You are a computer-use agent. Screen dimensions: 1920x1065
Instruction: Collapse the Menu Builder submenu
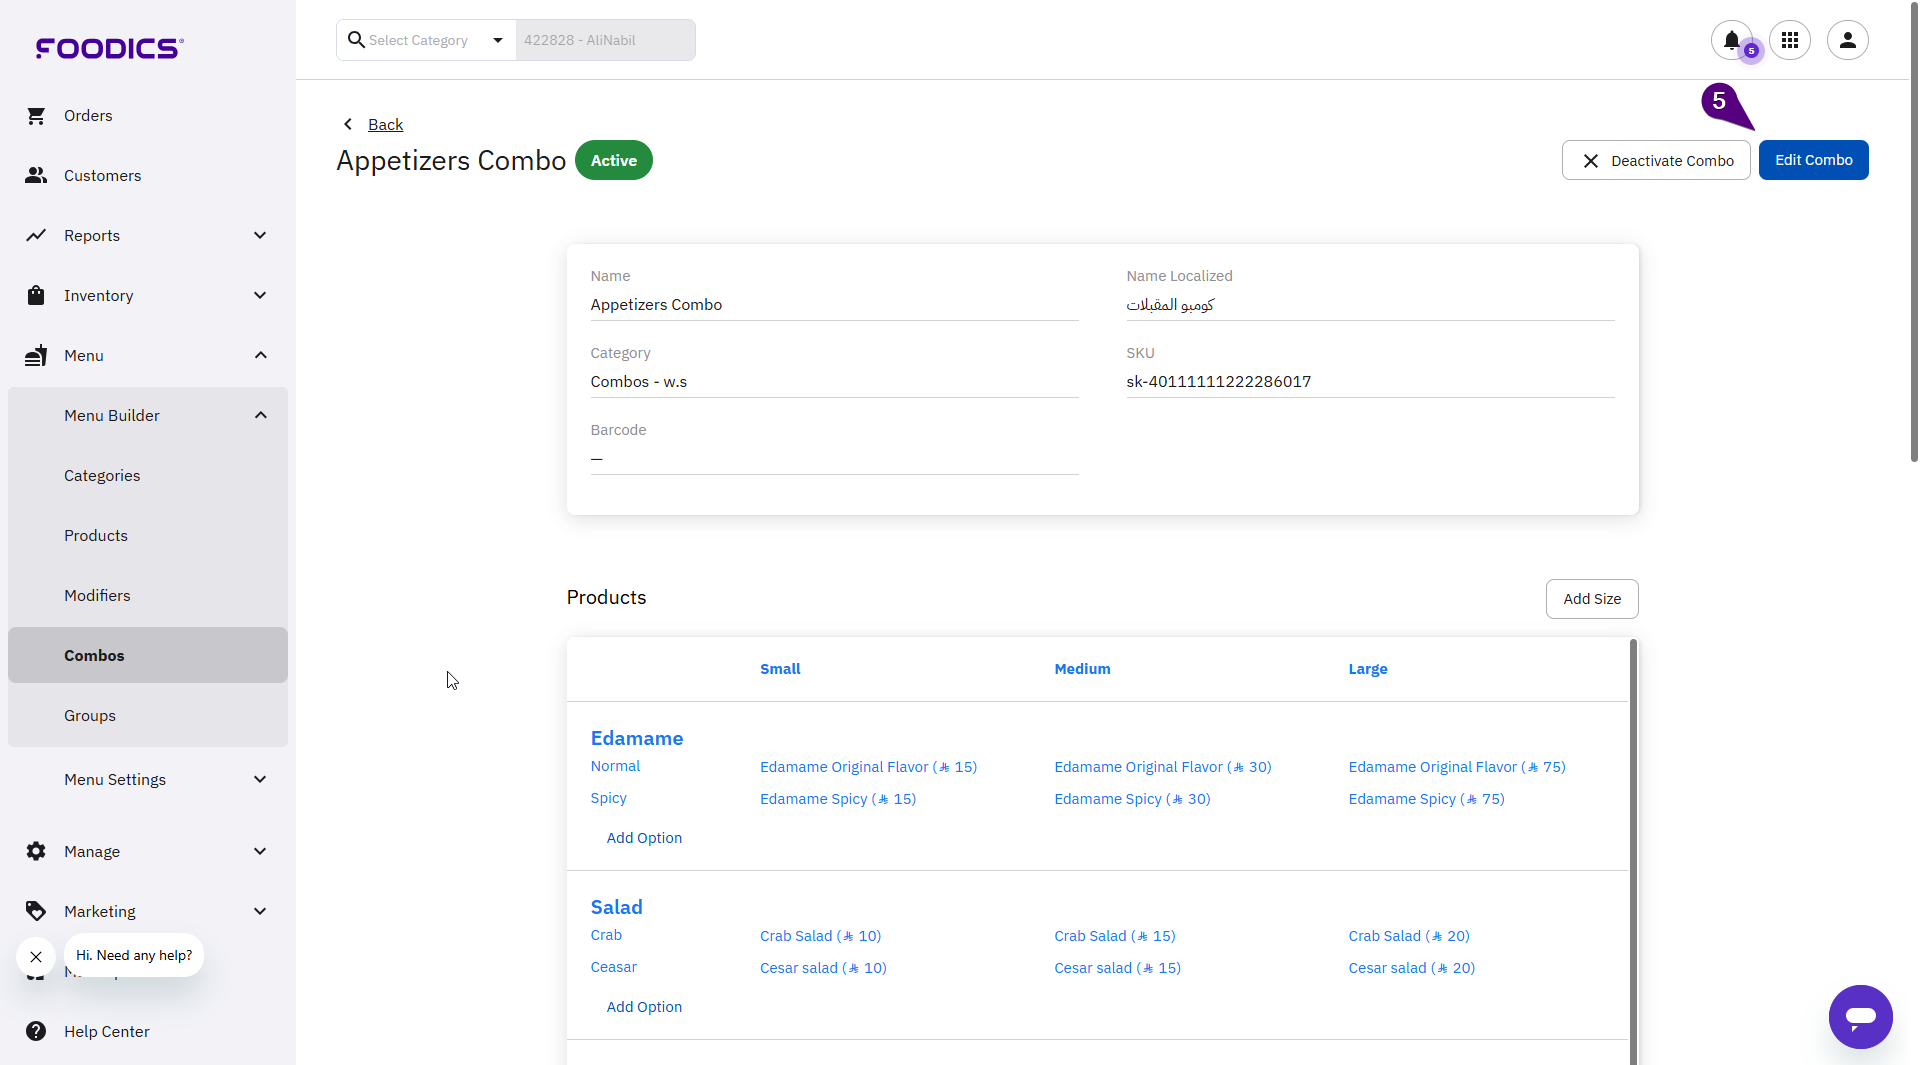260,416
